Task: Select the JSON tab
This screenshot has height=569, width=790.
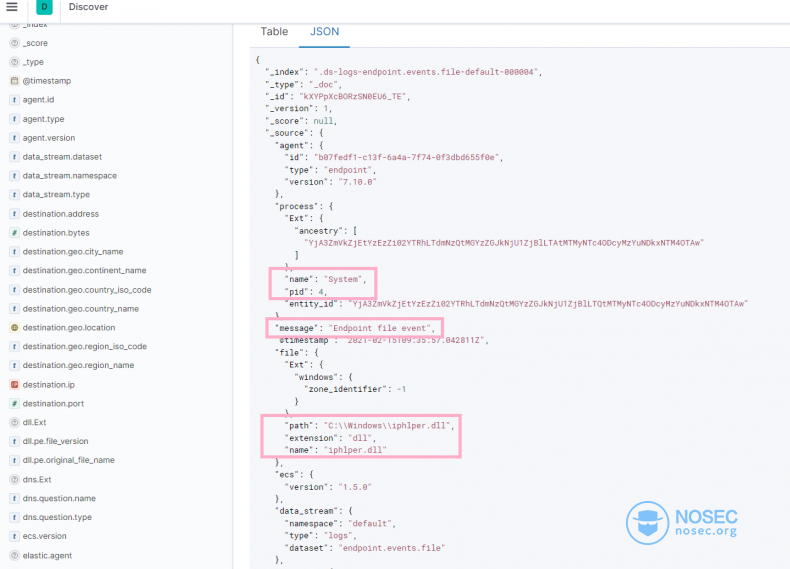Action: (x=324, y=31)
